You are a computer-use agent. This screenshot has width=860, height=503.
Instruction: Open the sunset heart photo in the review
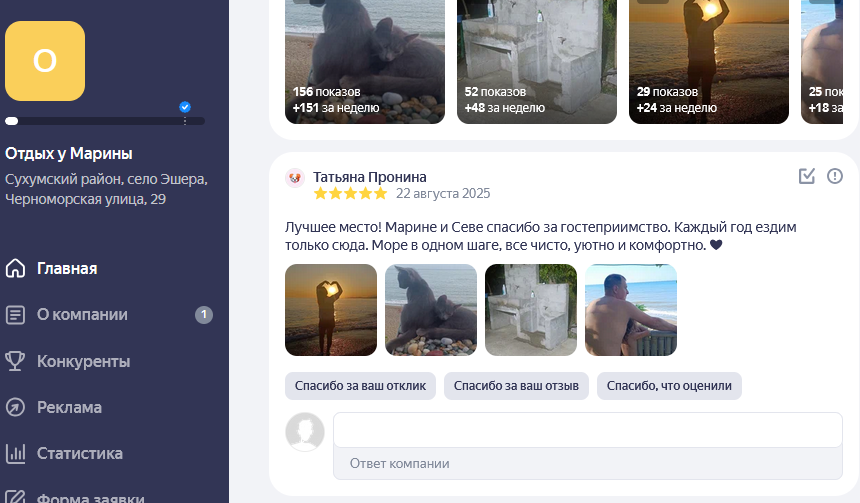[331, 309]
